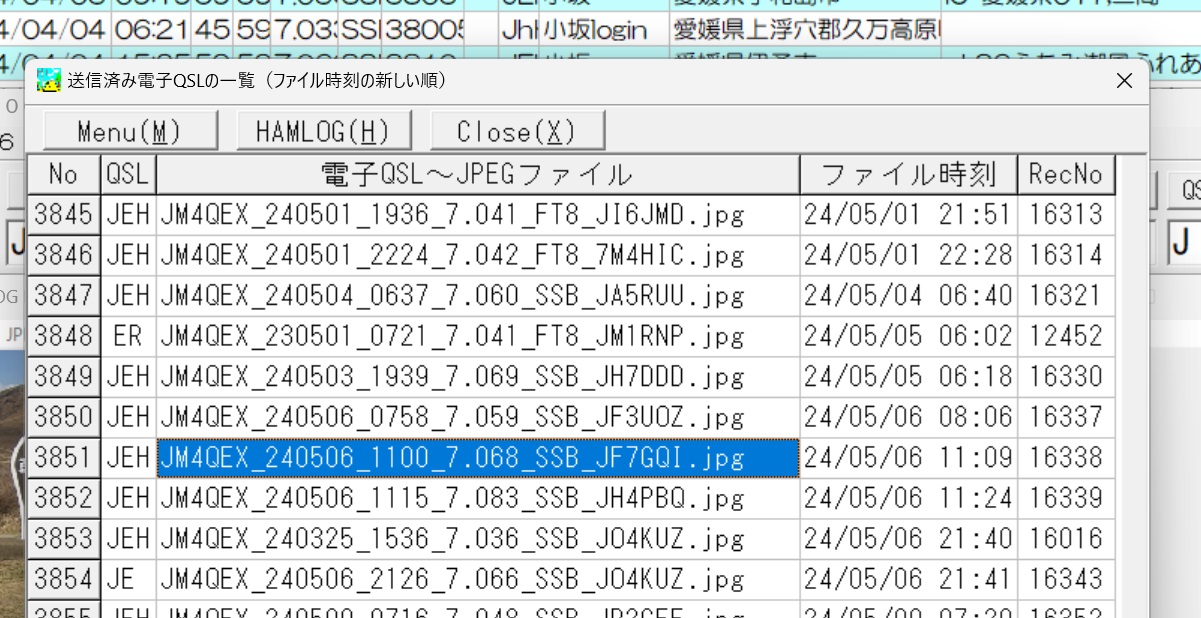Click the Close(X) button
1201x618 pixels.
[517, 131]
